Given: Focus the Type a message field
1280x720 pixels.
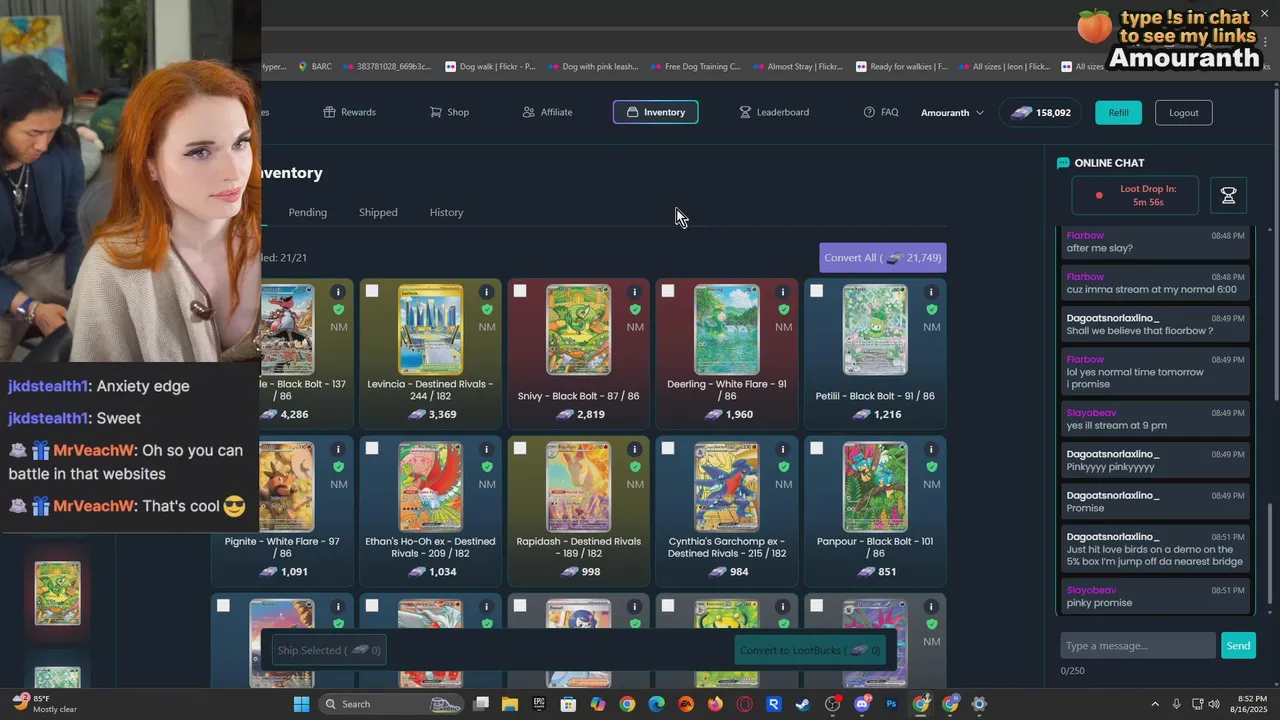Looking at the screenshot, I should coord(1138,645).
